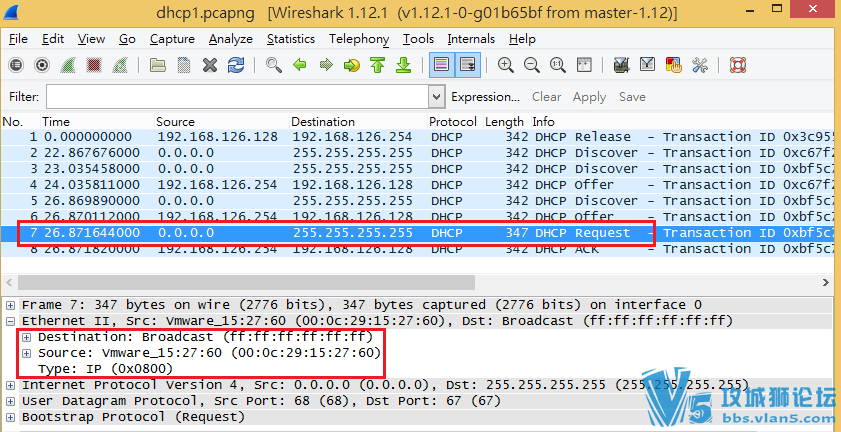Click the Expression... button
Screen dimensions: 841x432
[x=485, y=97]
